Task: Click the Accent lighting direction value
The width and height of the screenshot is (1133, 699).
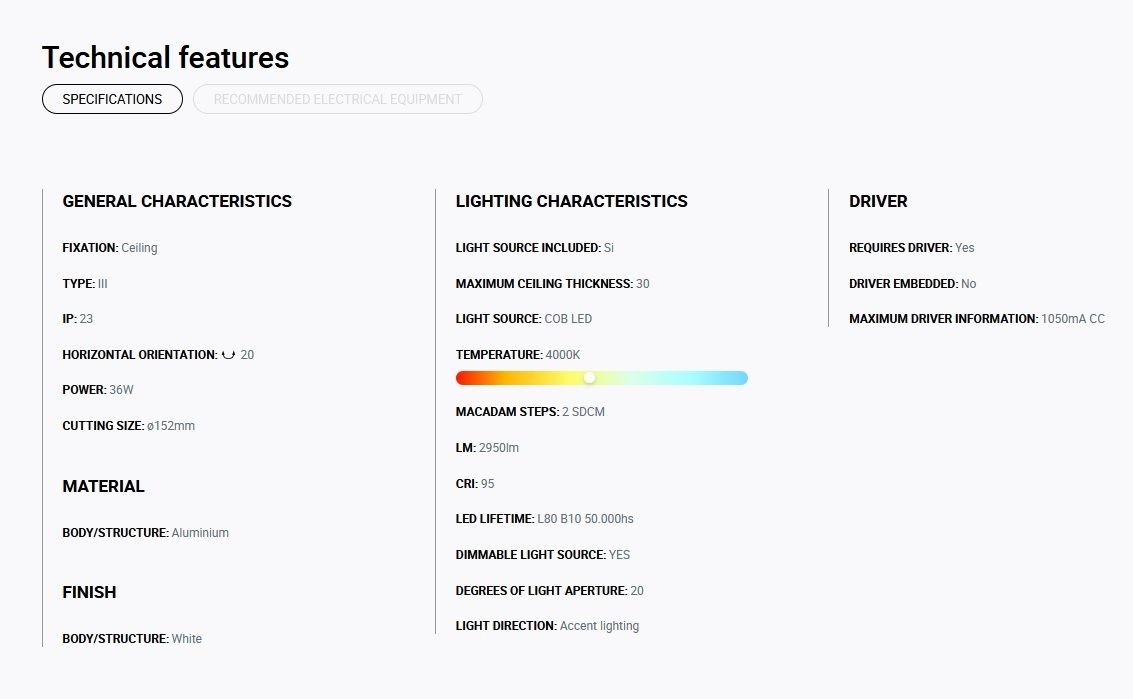Action: coord(600,626)
